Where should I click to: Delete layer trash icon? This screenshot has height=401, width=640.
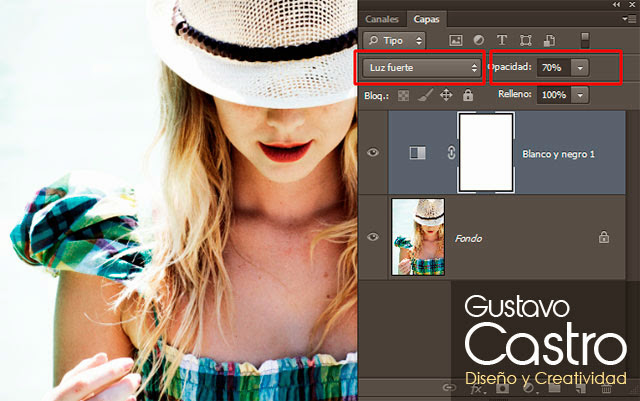pyautogui.click(x=607, y=389)
